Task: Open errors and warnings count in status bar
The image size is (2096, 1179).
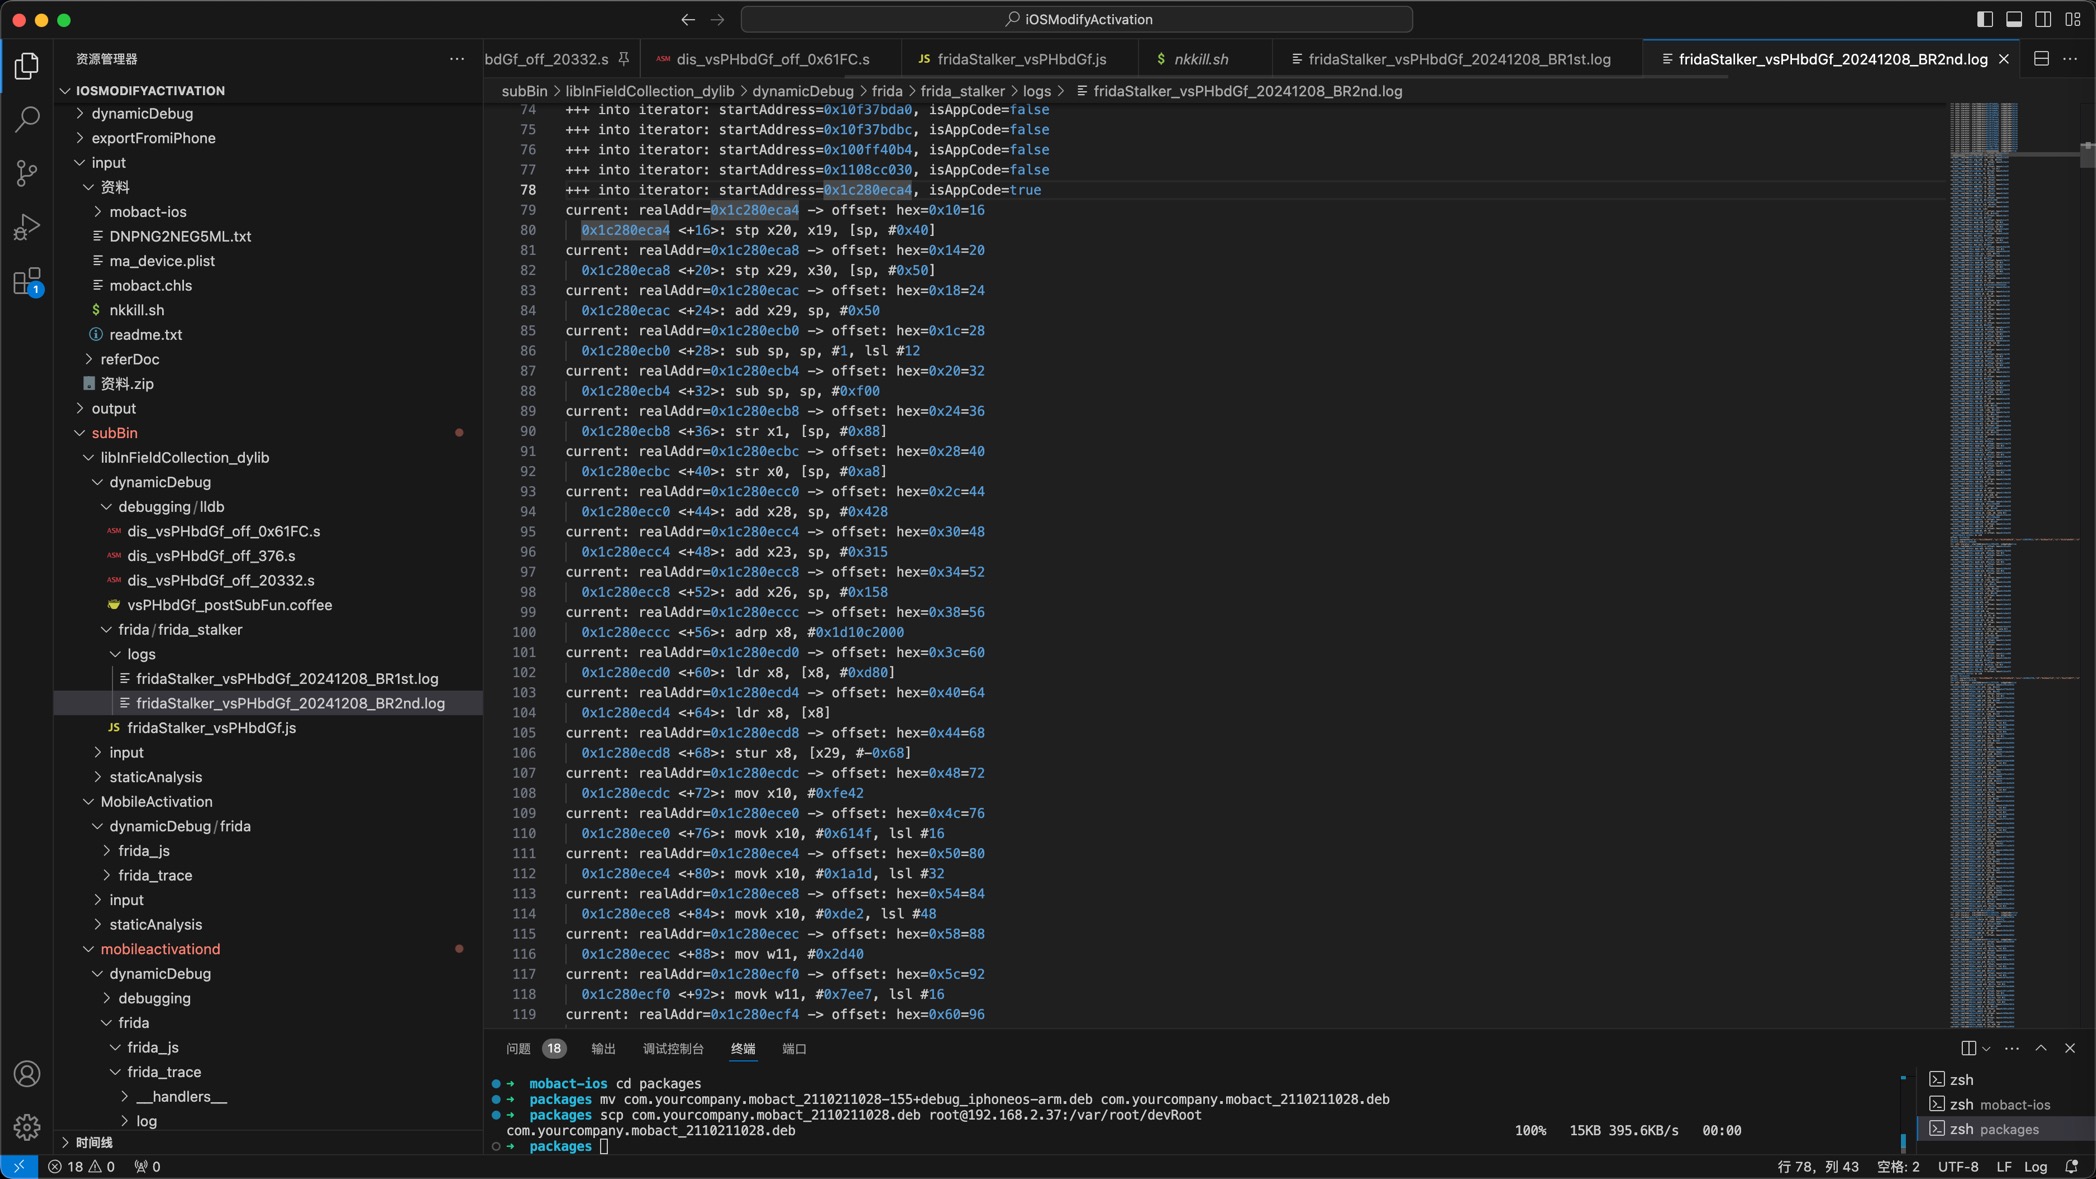Action: pos(81,1166)
